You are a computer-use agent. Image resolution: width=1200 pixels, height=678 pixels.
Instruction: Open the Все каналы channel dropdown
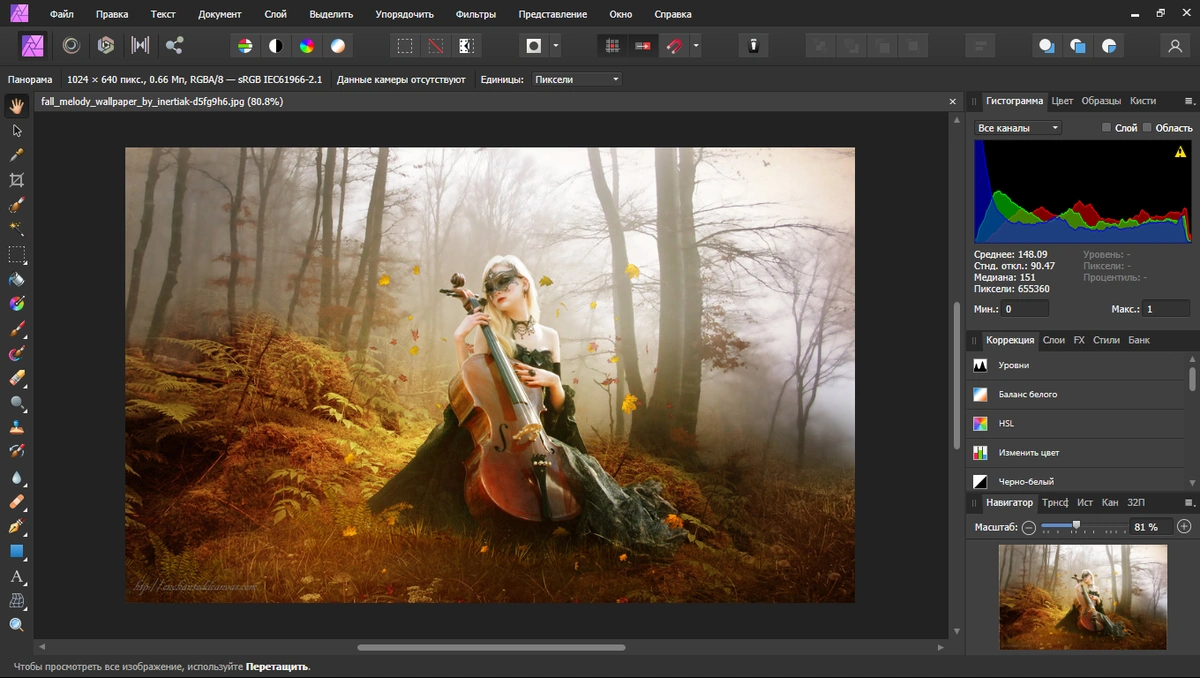pyautogui.click(x=1017, y=128)
